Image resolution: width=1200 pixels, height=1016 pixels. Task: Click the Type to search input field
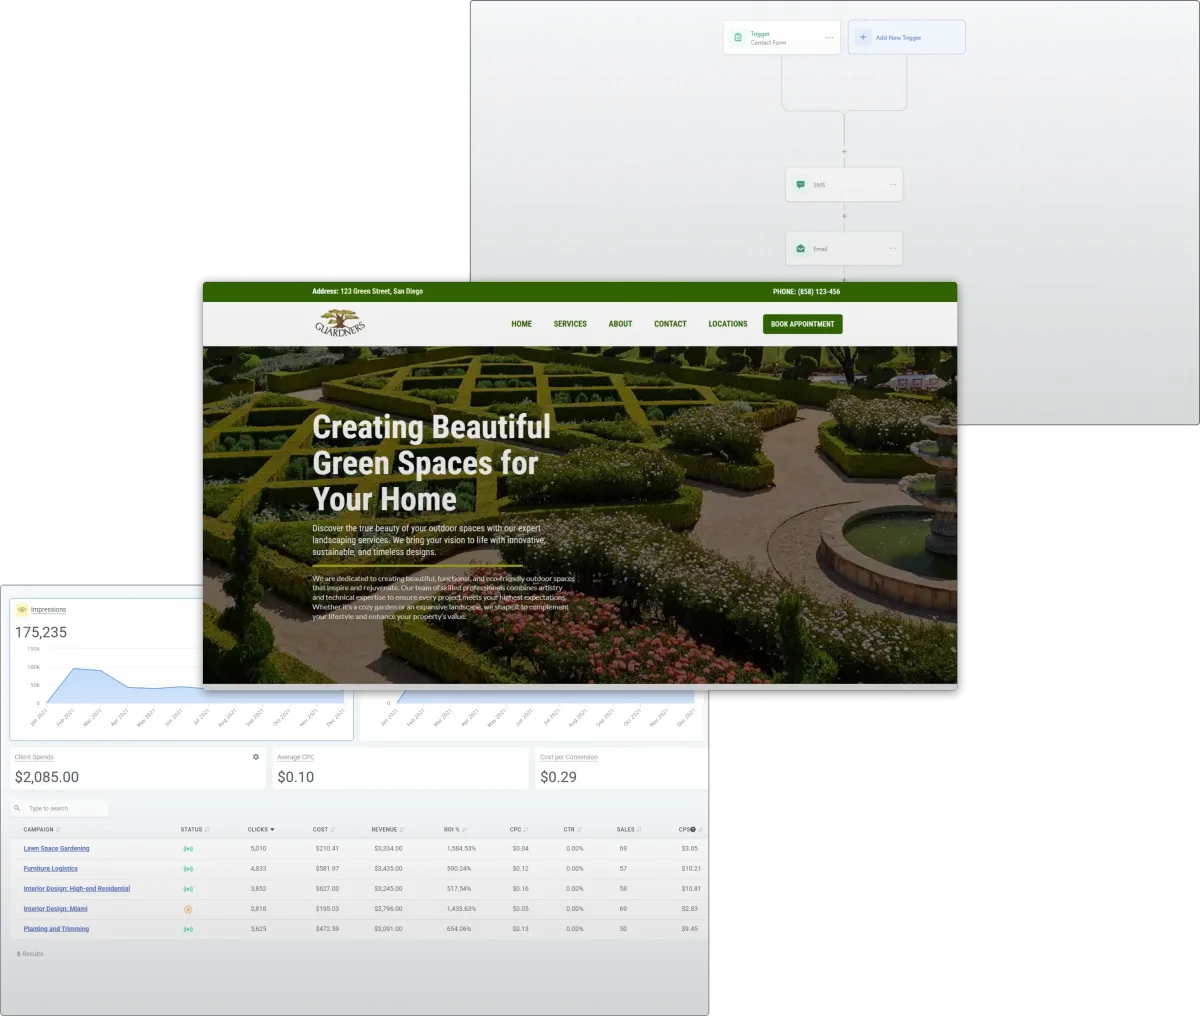(60, 808)
